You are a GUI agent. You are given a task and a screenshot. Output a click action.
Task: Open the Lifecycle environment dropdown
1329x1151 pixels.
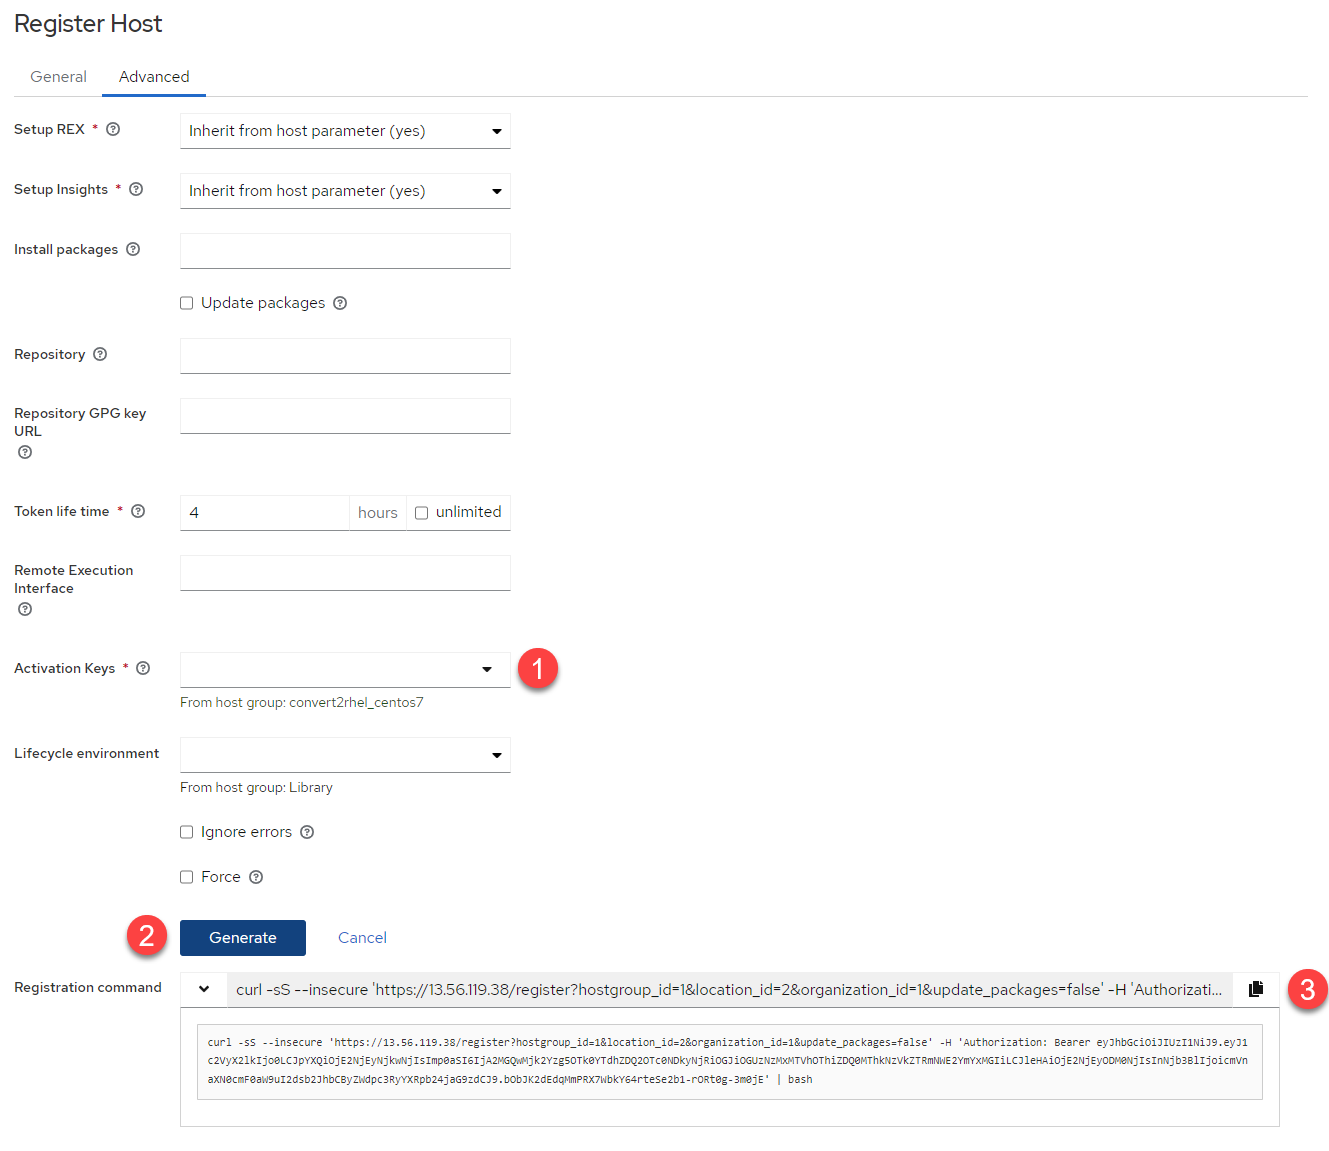click(345, 755)
